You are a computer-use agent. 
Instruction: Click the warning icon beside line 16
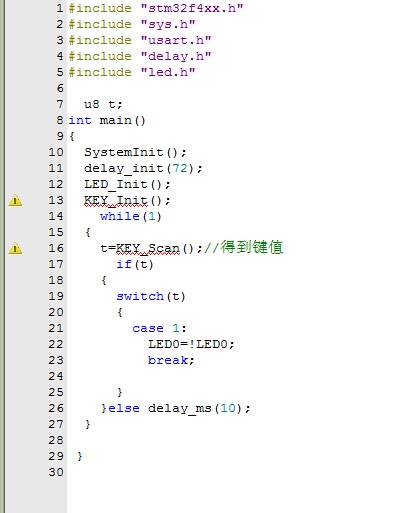click(x=15, y=249)
